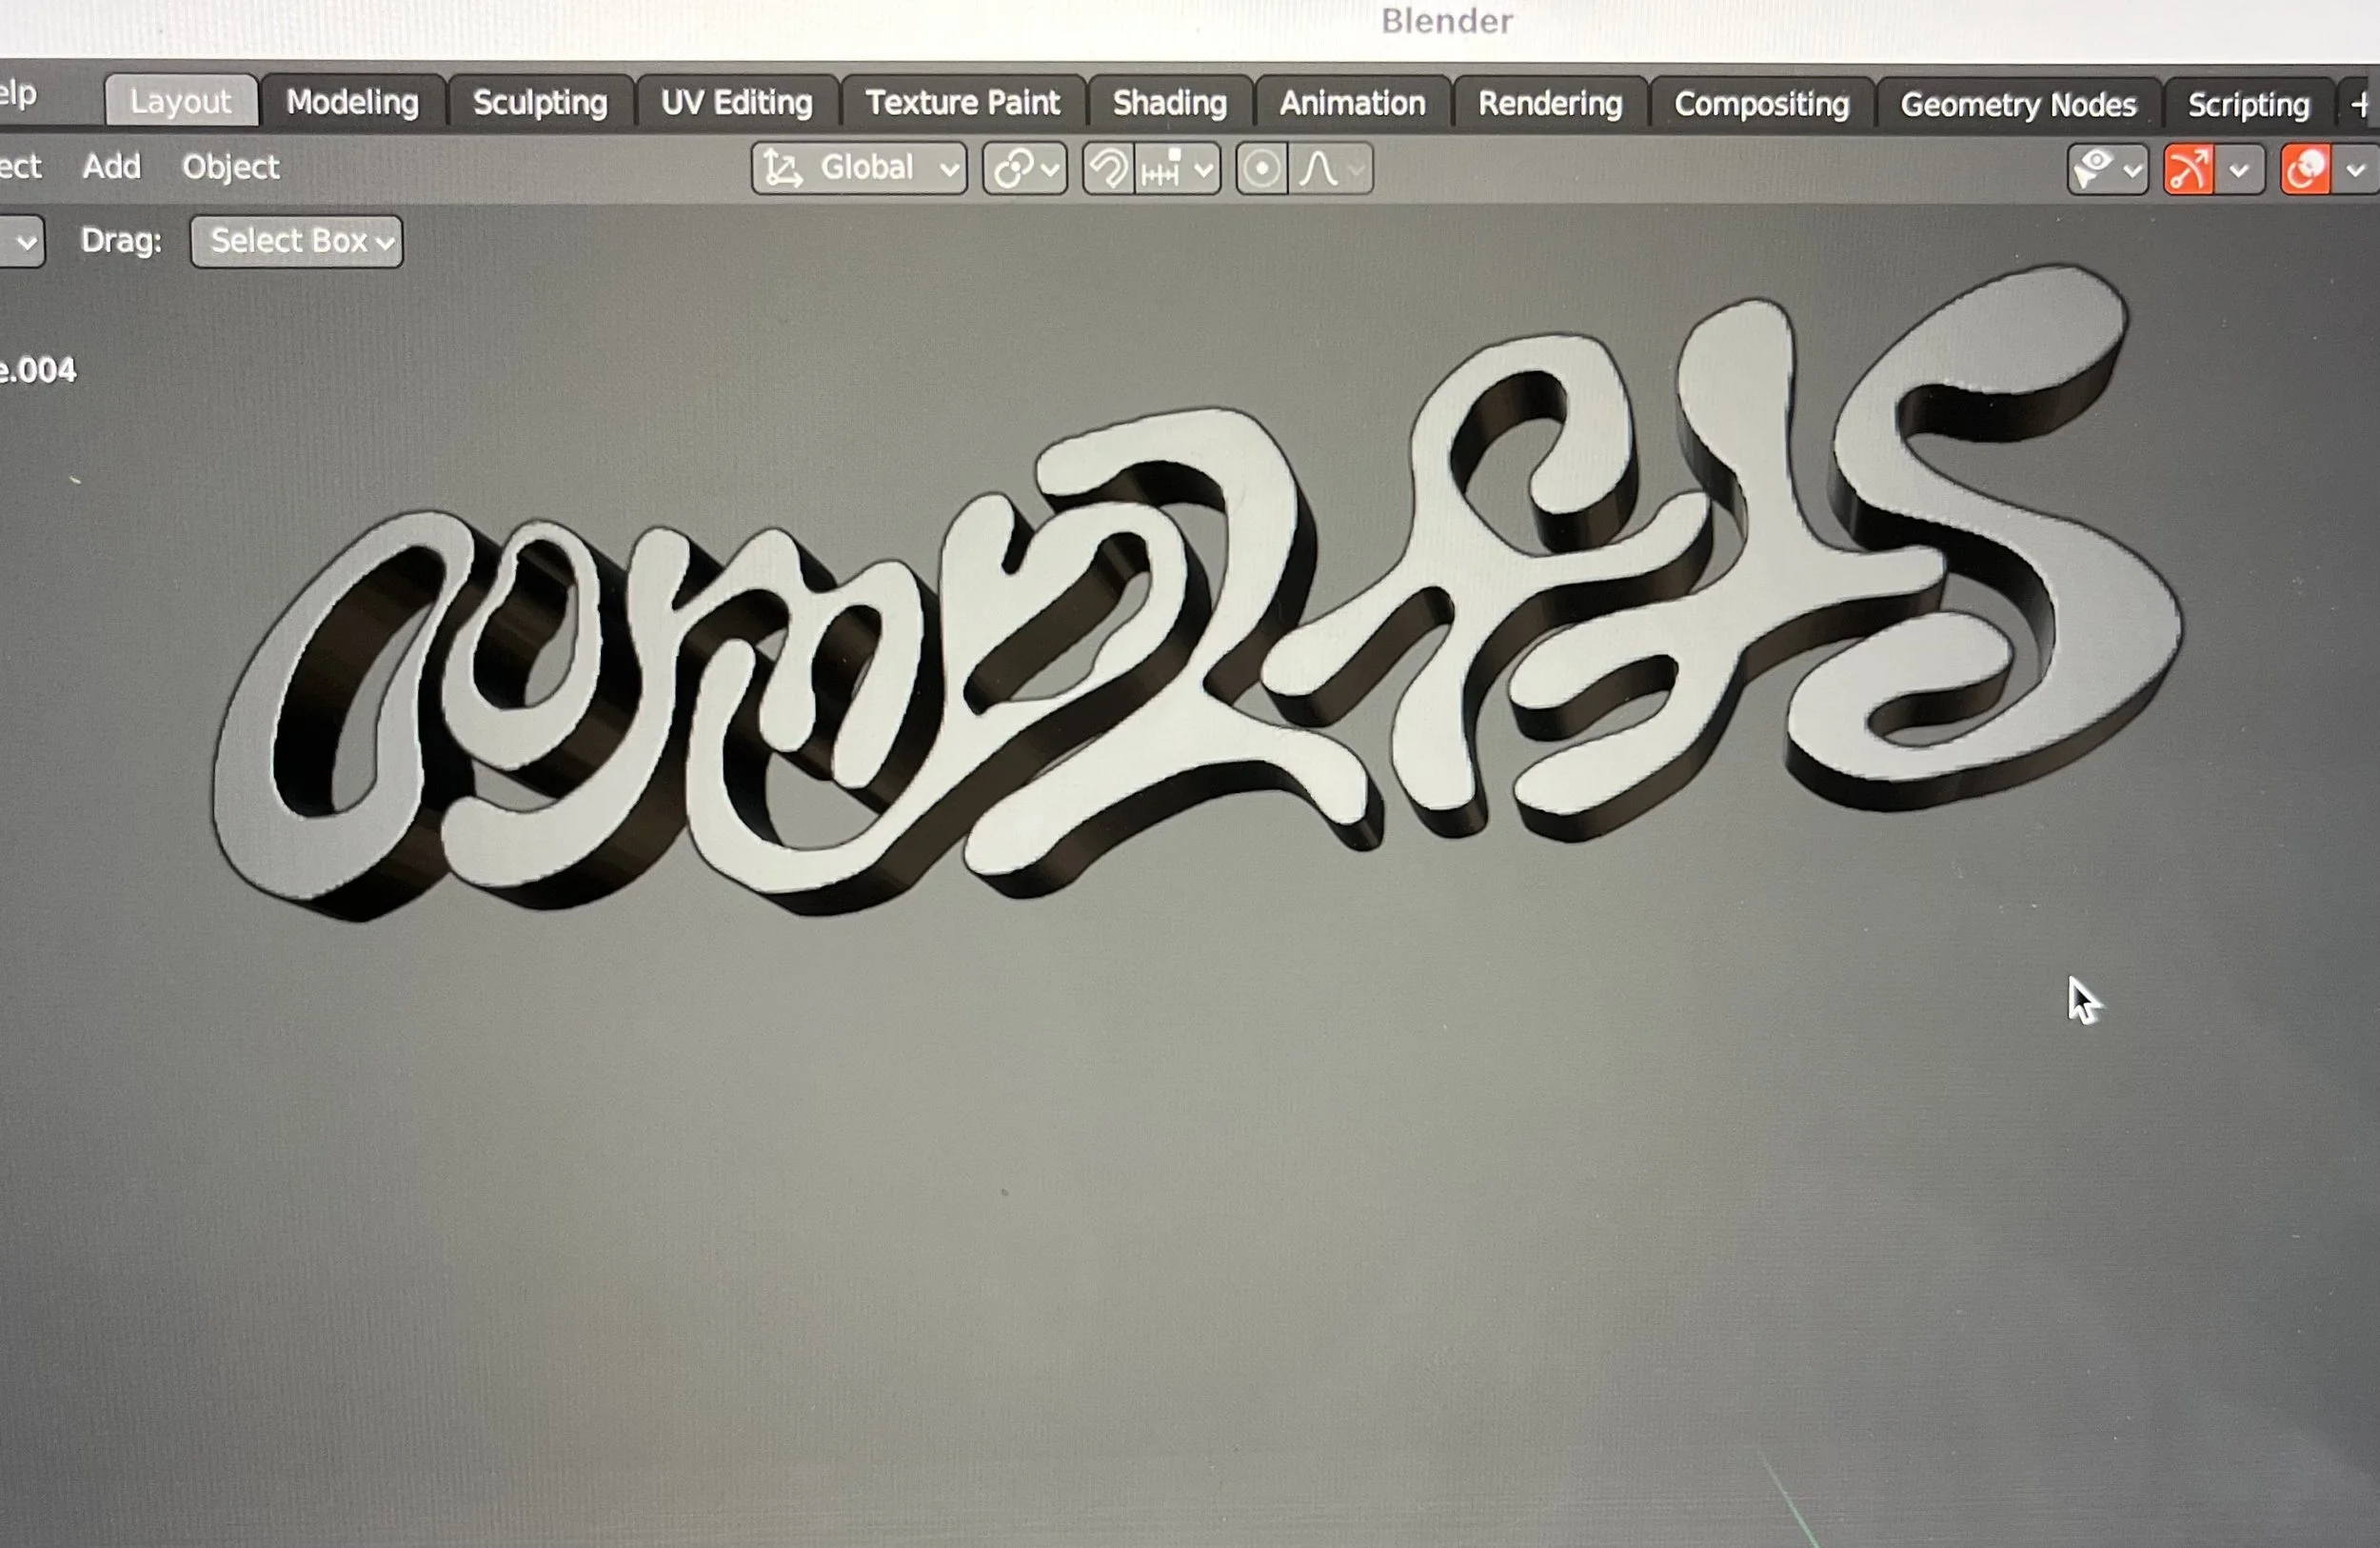Switch to the Sculpting workspace tab

pyautogui.click(x=540, y=103)
